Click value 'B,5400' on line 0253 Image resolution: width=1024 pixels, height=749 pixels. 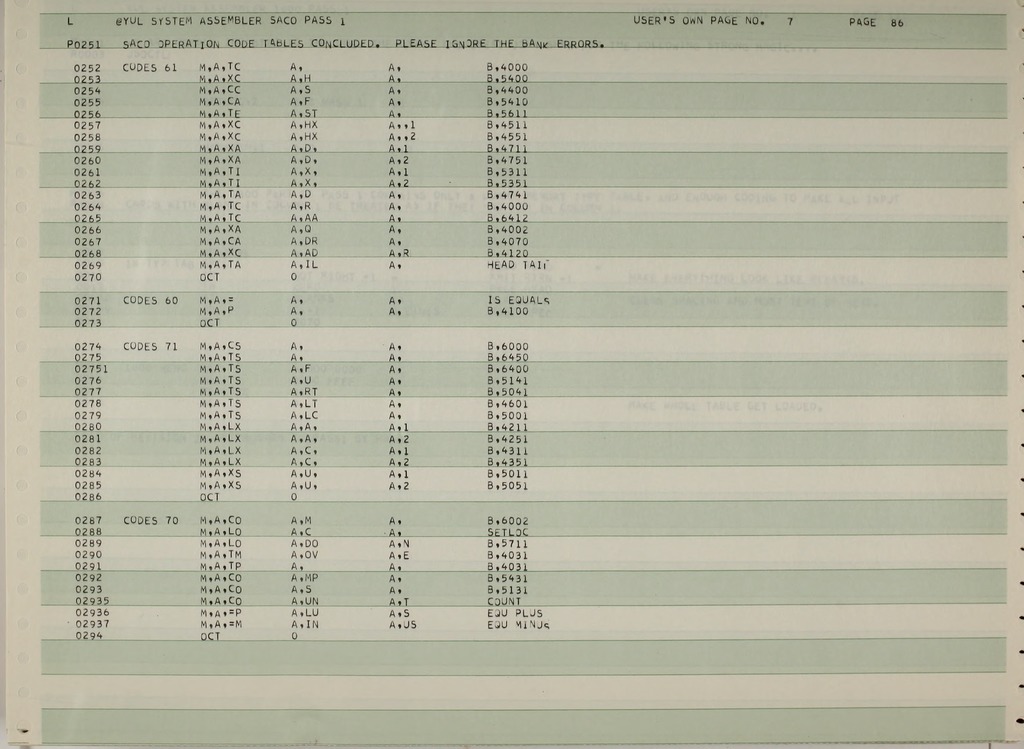[x=507, y=79]
